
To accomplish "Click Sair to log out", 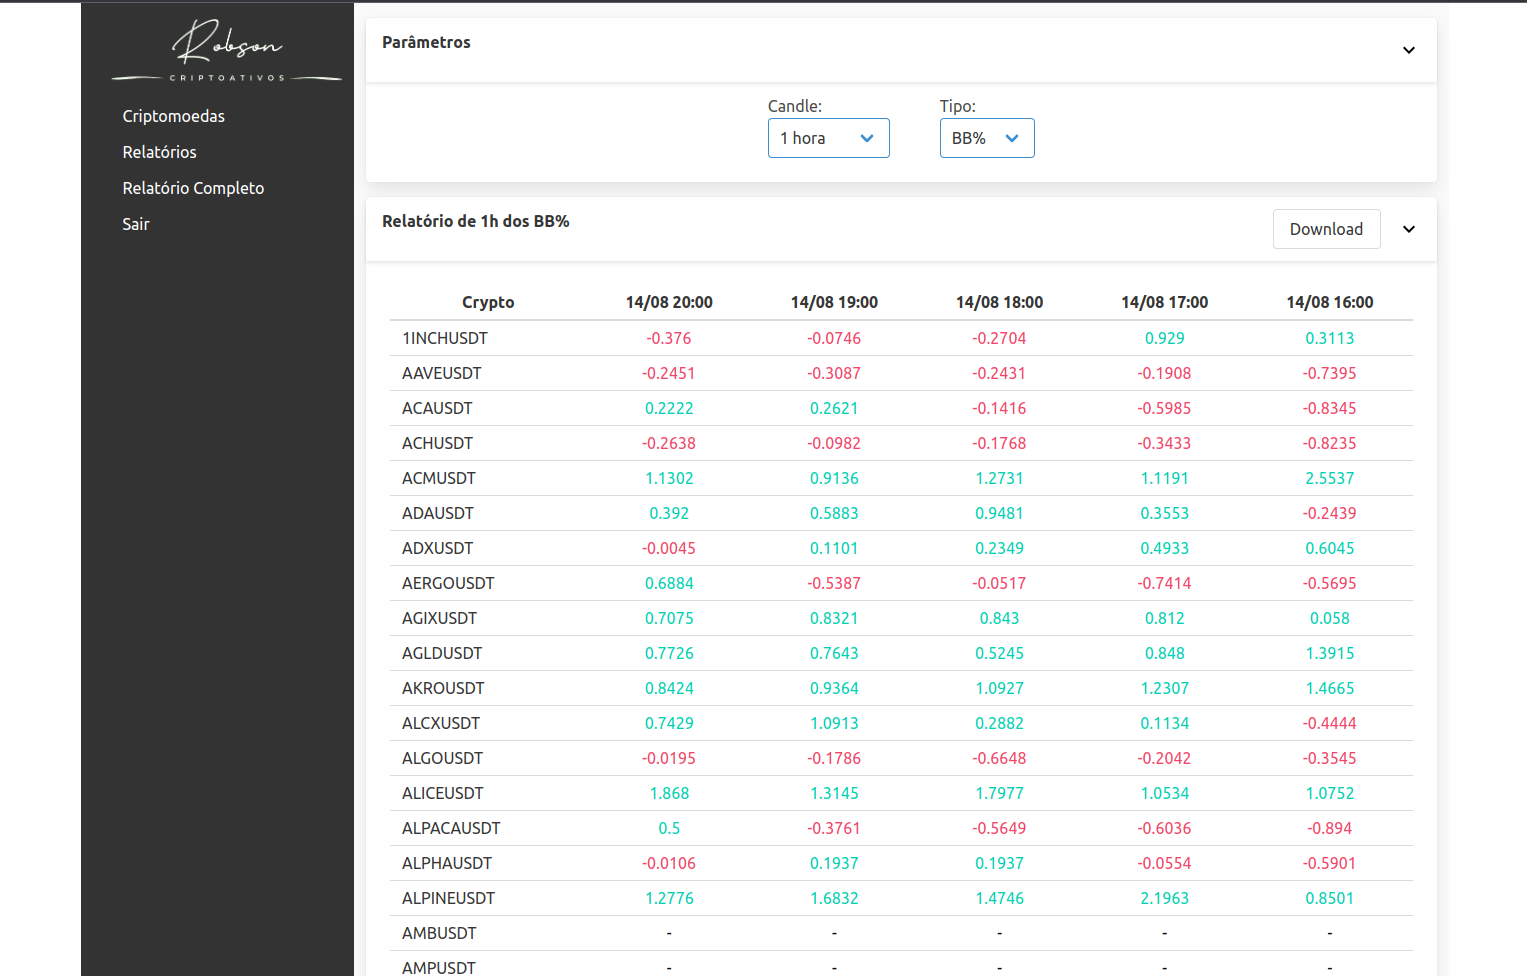I will (136, 224).
